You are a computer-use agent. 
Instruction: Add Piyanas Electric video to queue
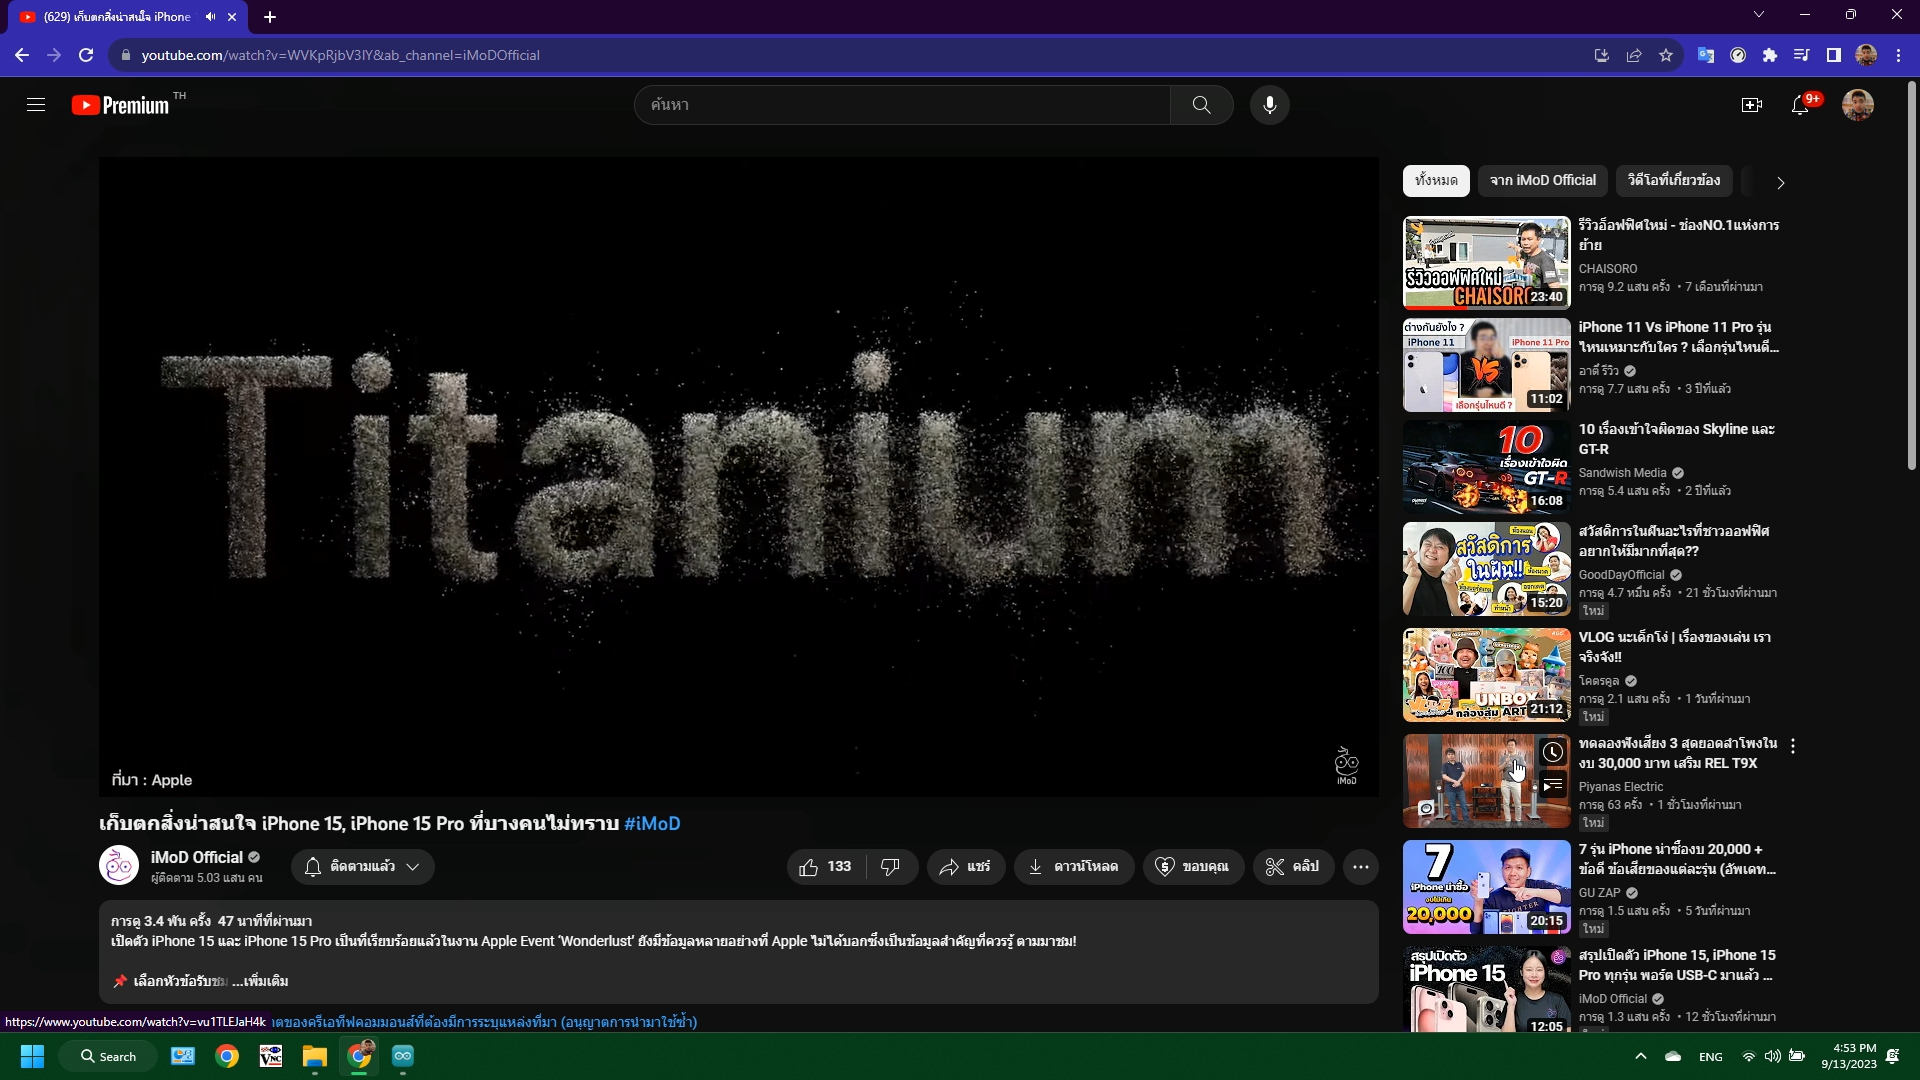point(1553,786)
